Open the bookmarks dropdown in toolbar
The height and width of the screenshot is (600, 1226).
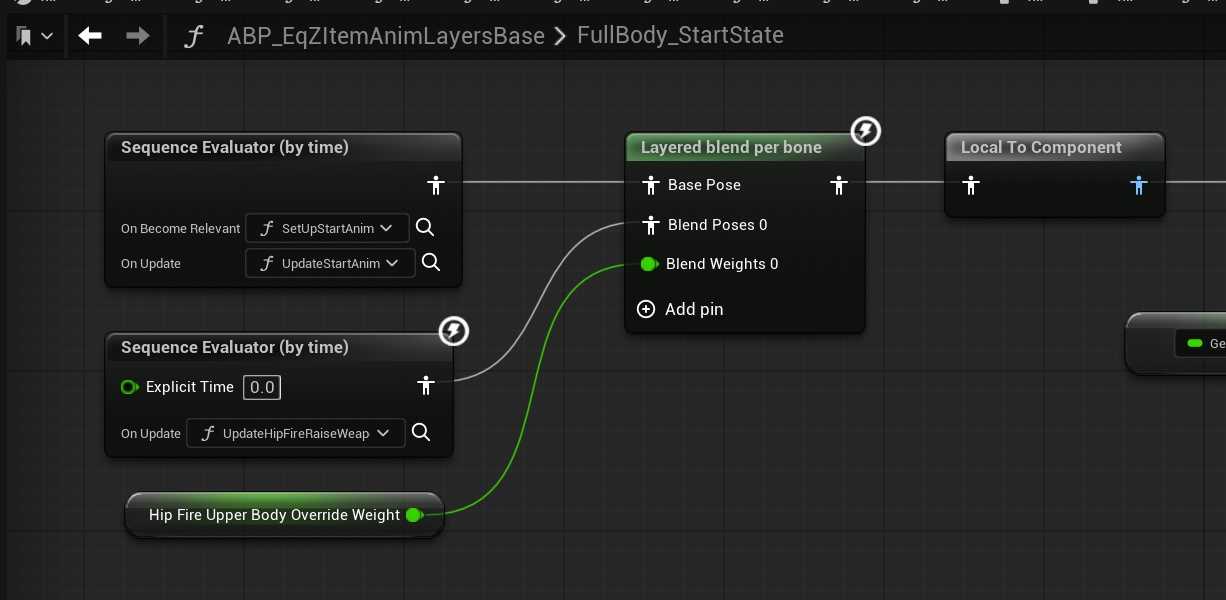pyautogui.click(x=35, y=36)
